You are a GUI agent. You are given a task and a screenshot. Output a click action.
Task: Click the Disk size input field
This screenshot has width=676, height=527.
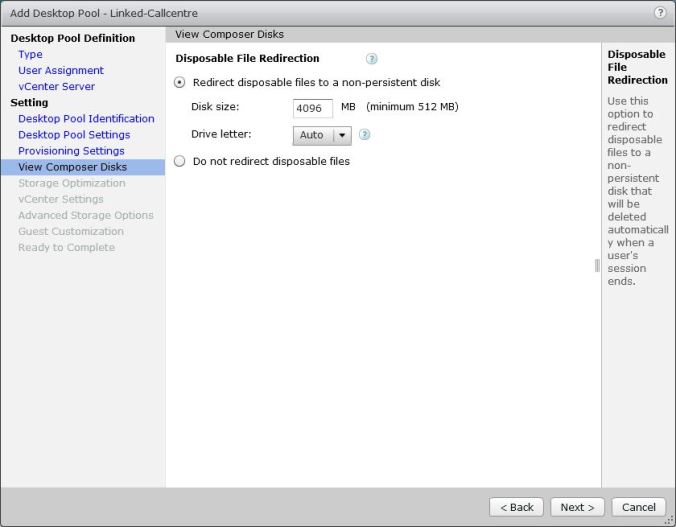313,108
